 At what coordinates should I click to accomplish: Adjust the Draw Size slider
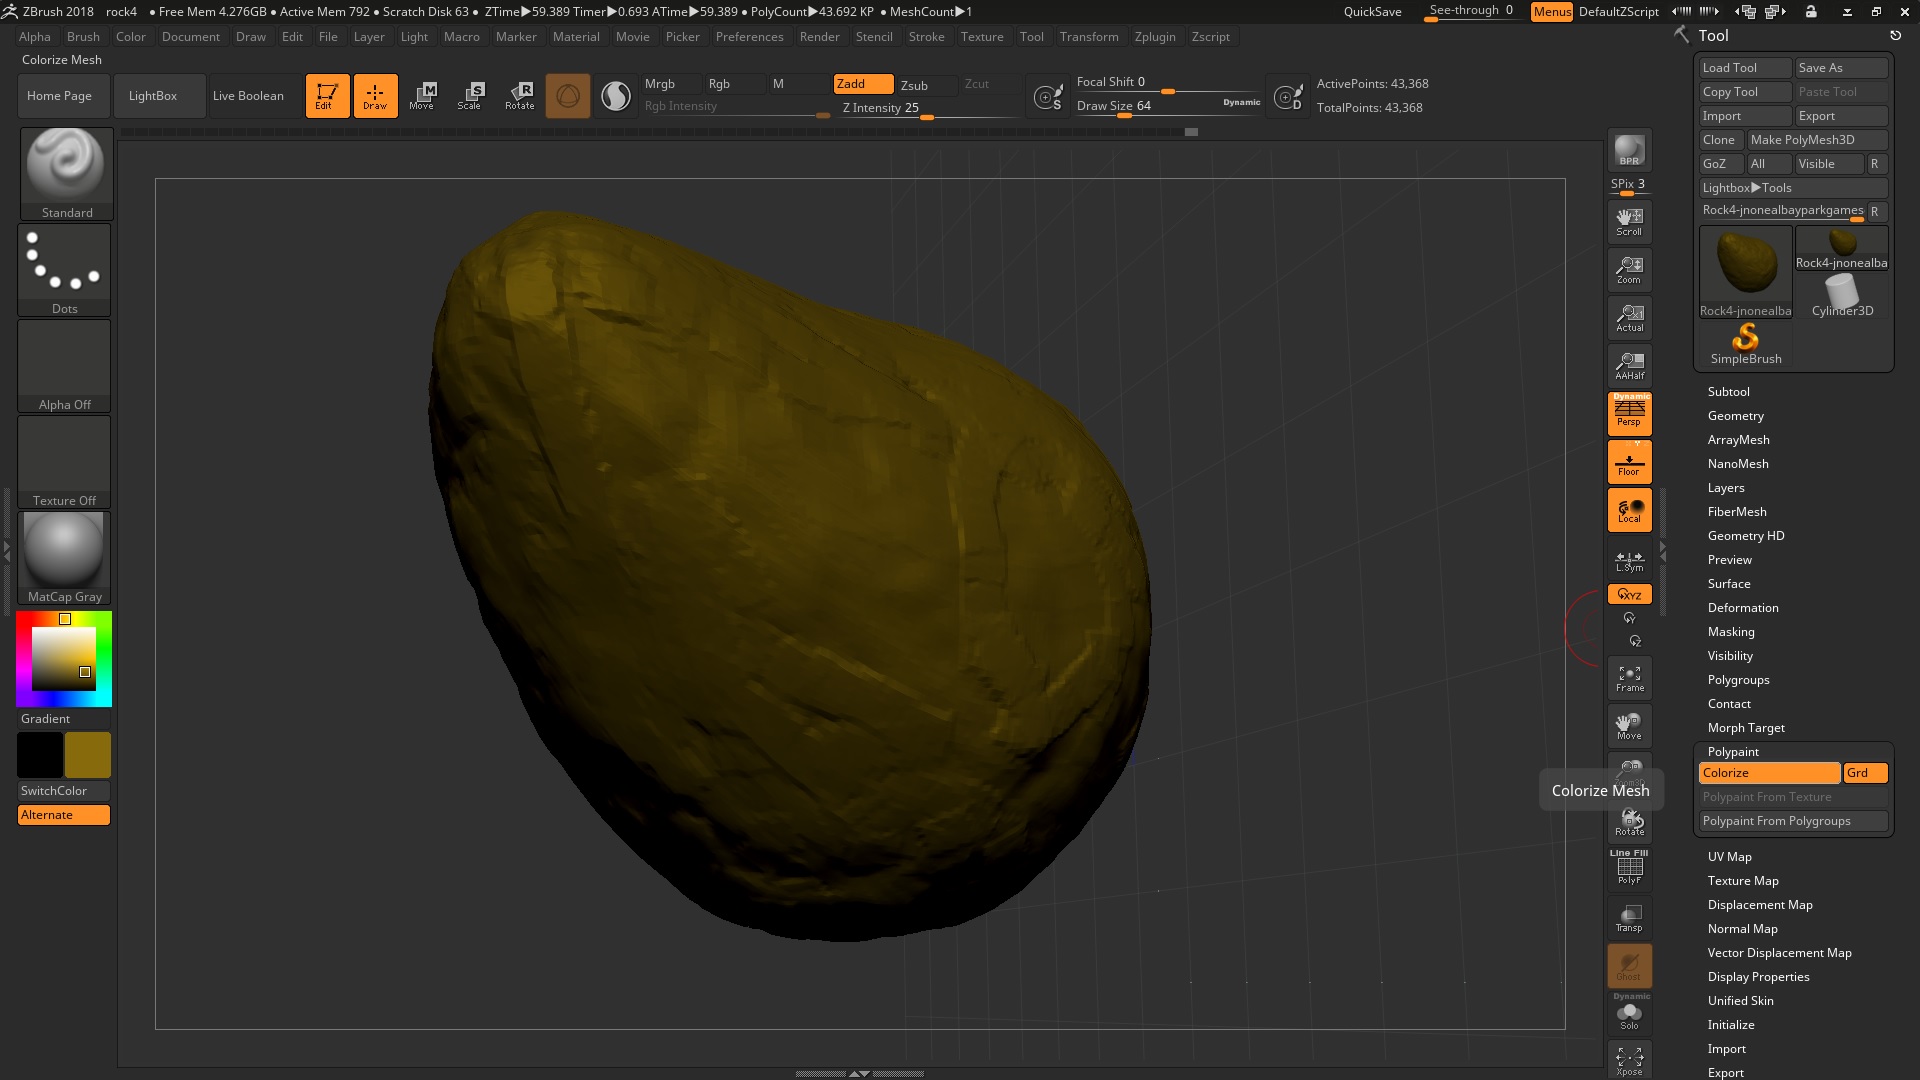click(1168, 107)
